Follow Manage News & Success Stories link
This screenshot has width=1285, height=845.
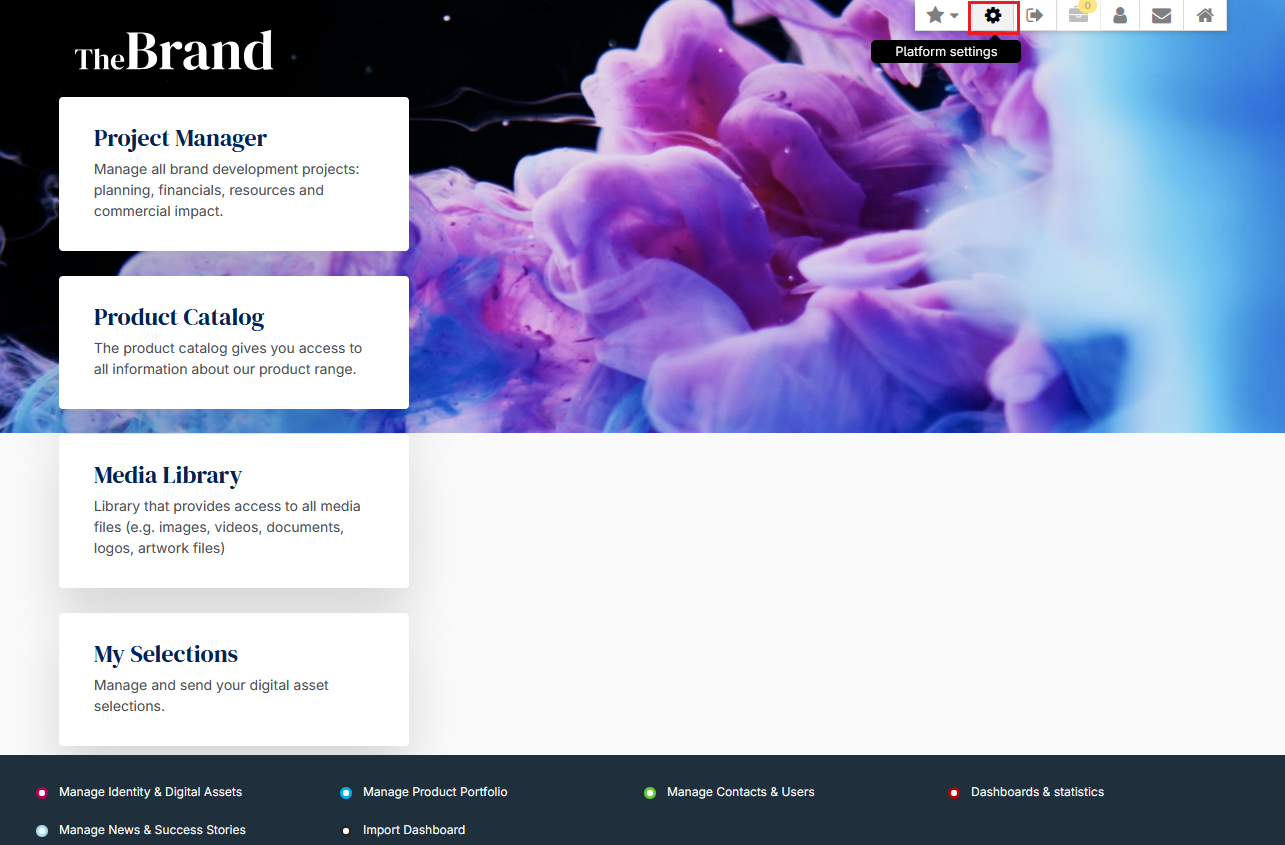(x=152, y=830)
